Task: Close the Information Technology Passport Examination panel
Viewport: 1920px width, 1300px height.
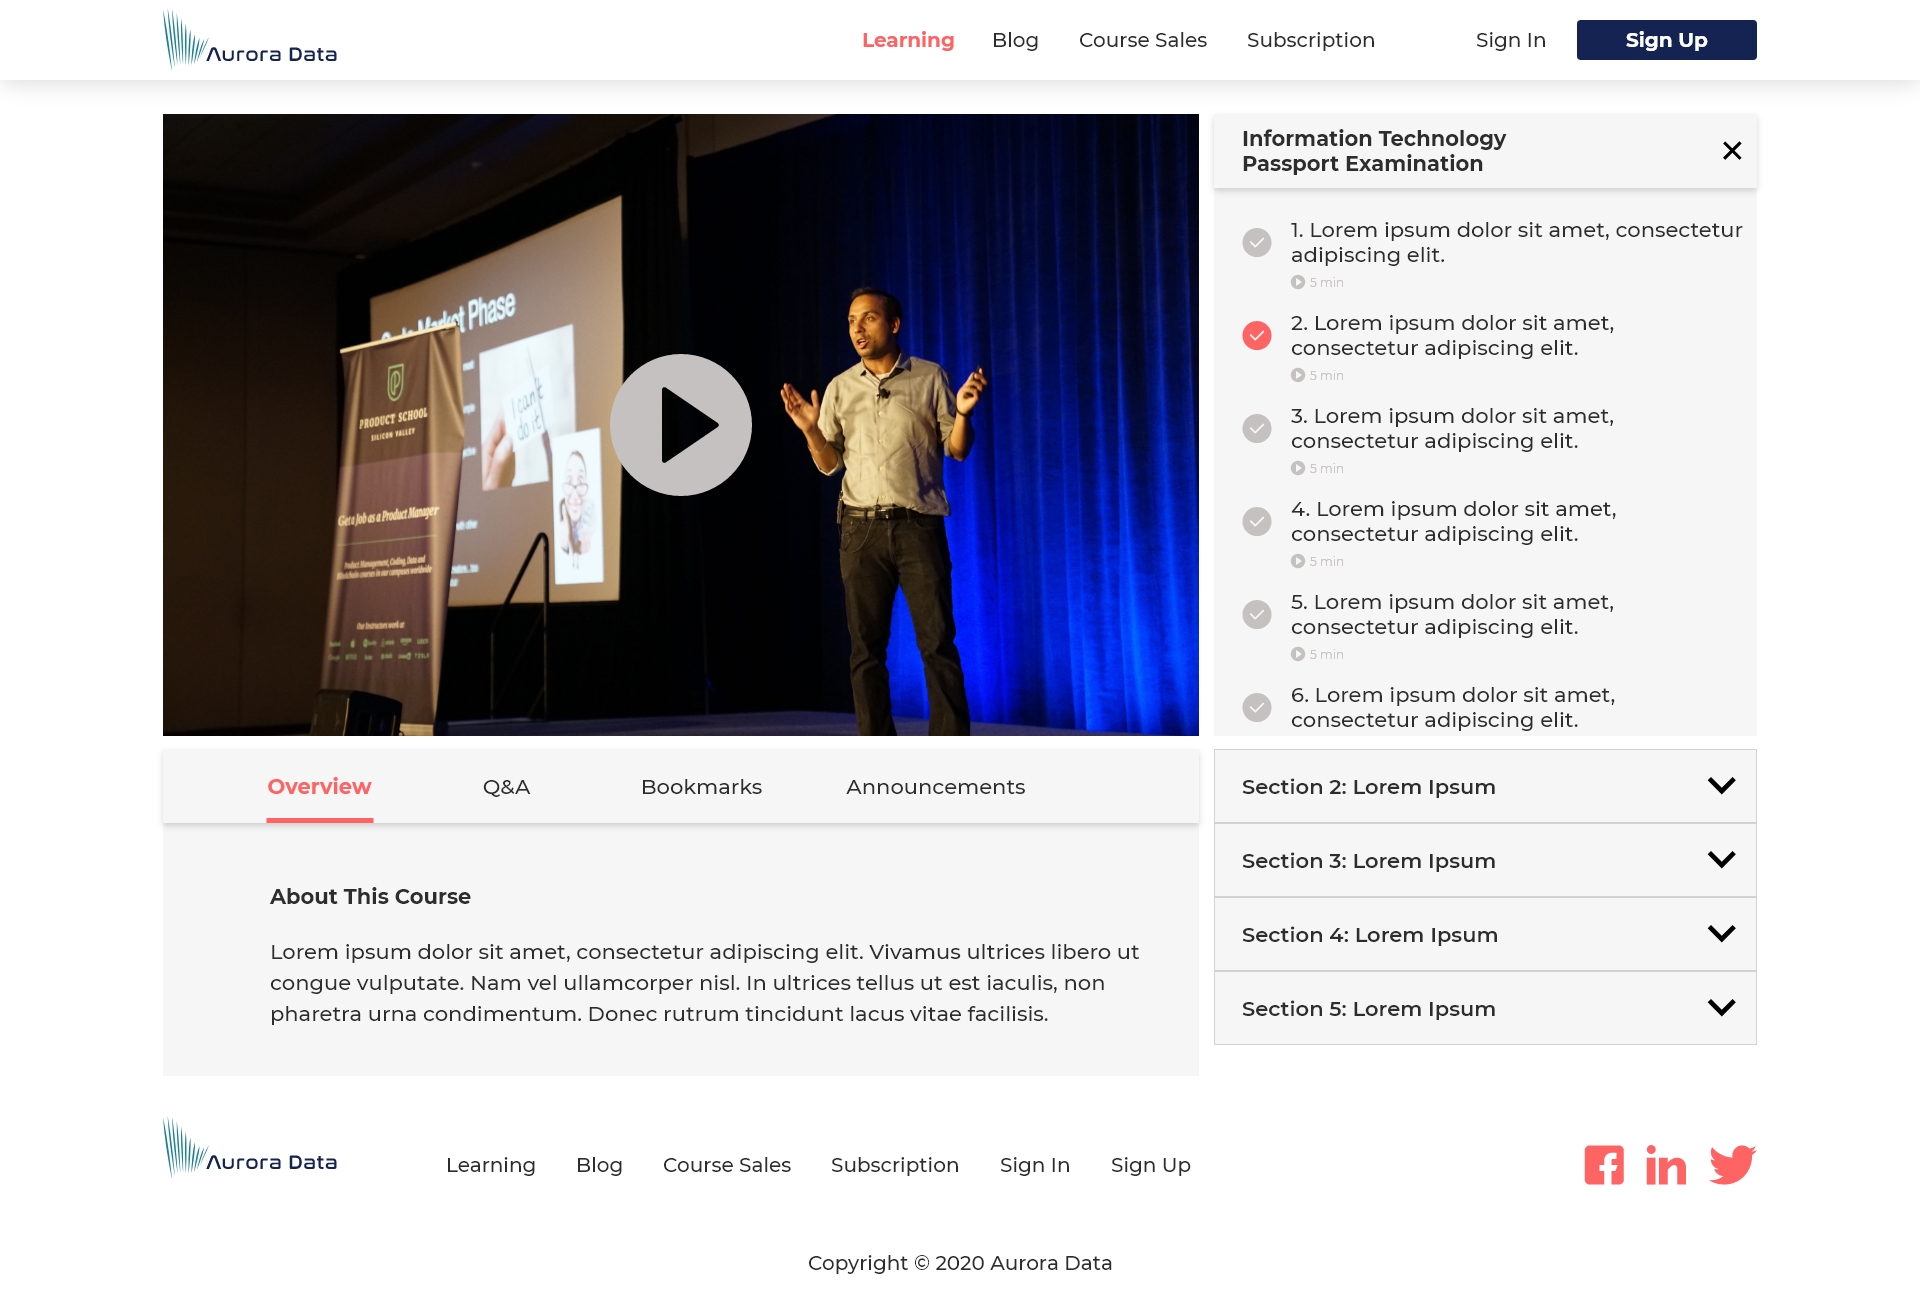Action: pos(1732,151)
